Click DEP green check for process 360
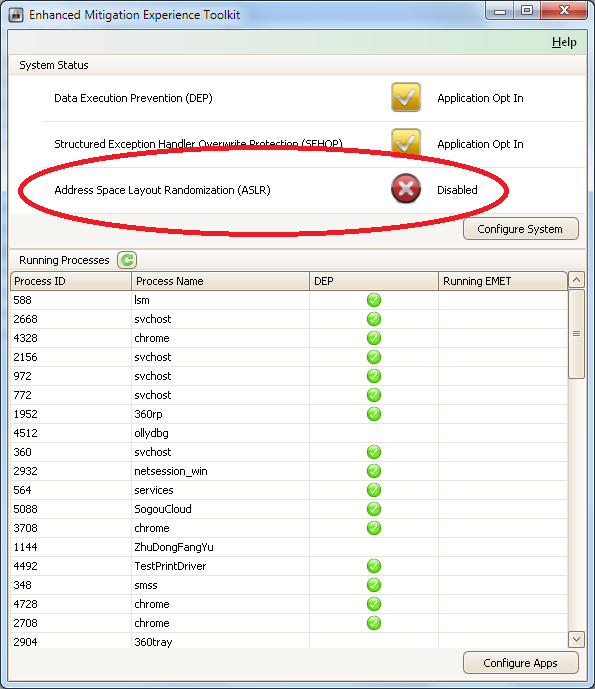The width and height of the screenshot is (595, 689). [x=374, y=452]
